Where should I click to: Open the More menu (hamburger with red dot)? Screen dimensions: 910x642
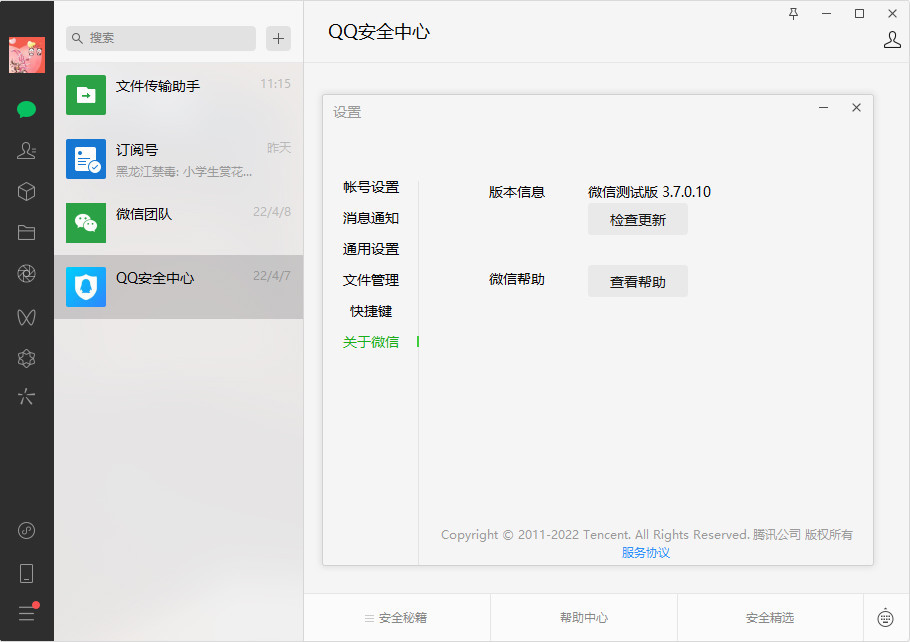(26, 613)
